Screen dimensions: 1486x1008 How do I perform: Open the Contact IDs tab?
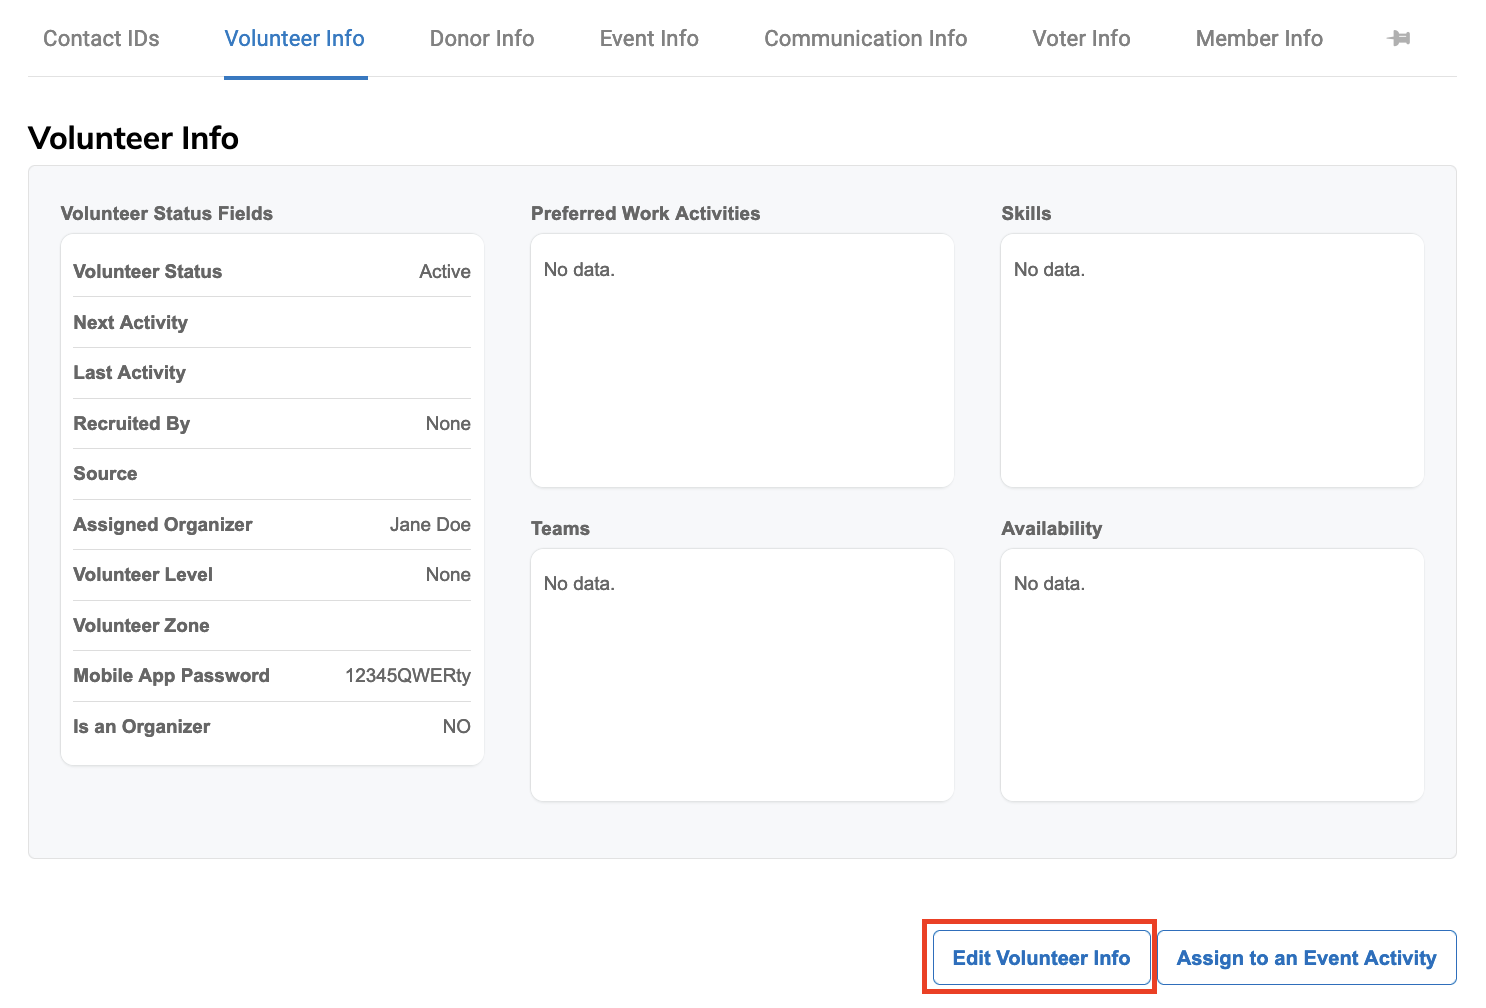click(x=101, y=38)
